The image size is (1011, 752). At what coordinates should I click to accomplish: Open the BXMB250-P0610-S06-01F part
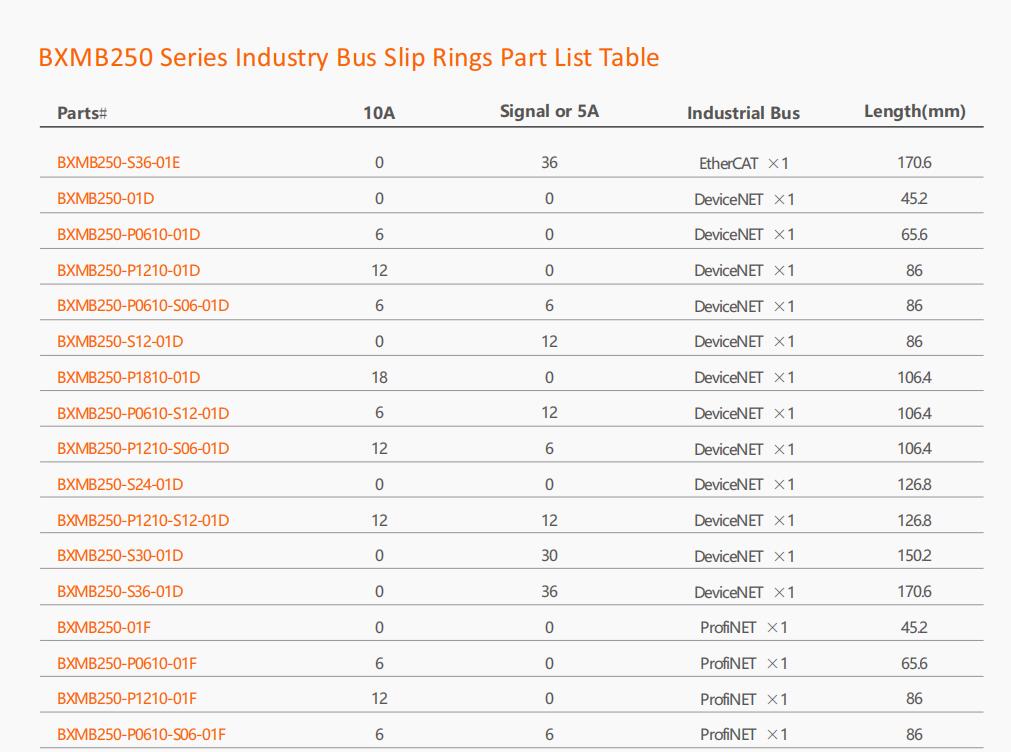[x=141, y=735]
